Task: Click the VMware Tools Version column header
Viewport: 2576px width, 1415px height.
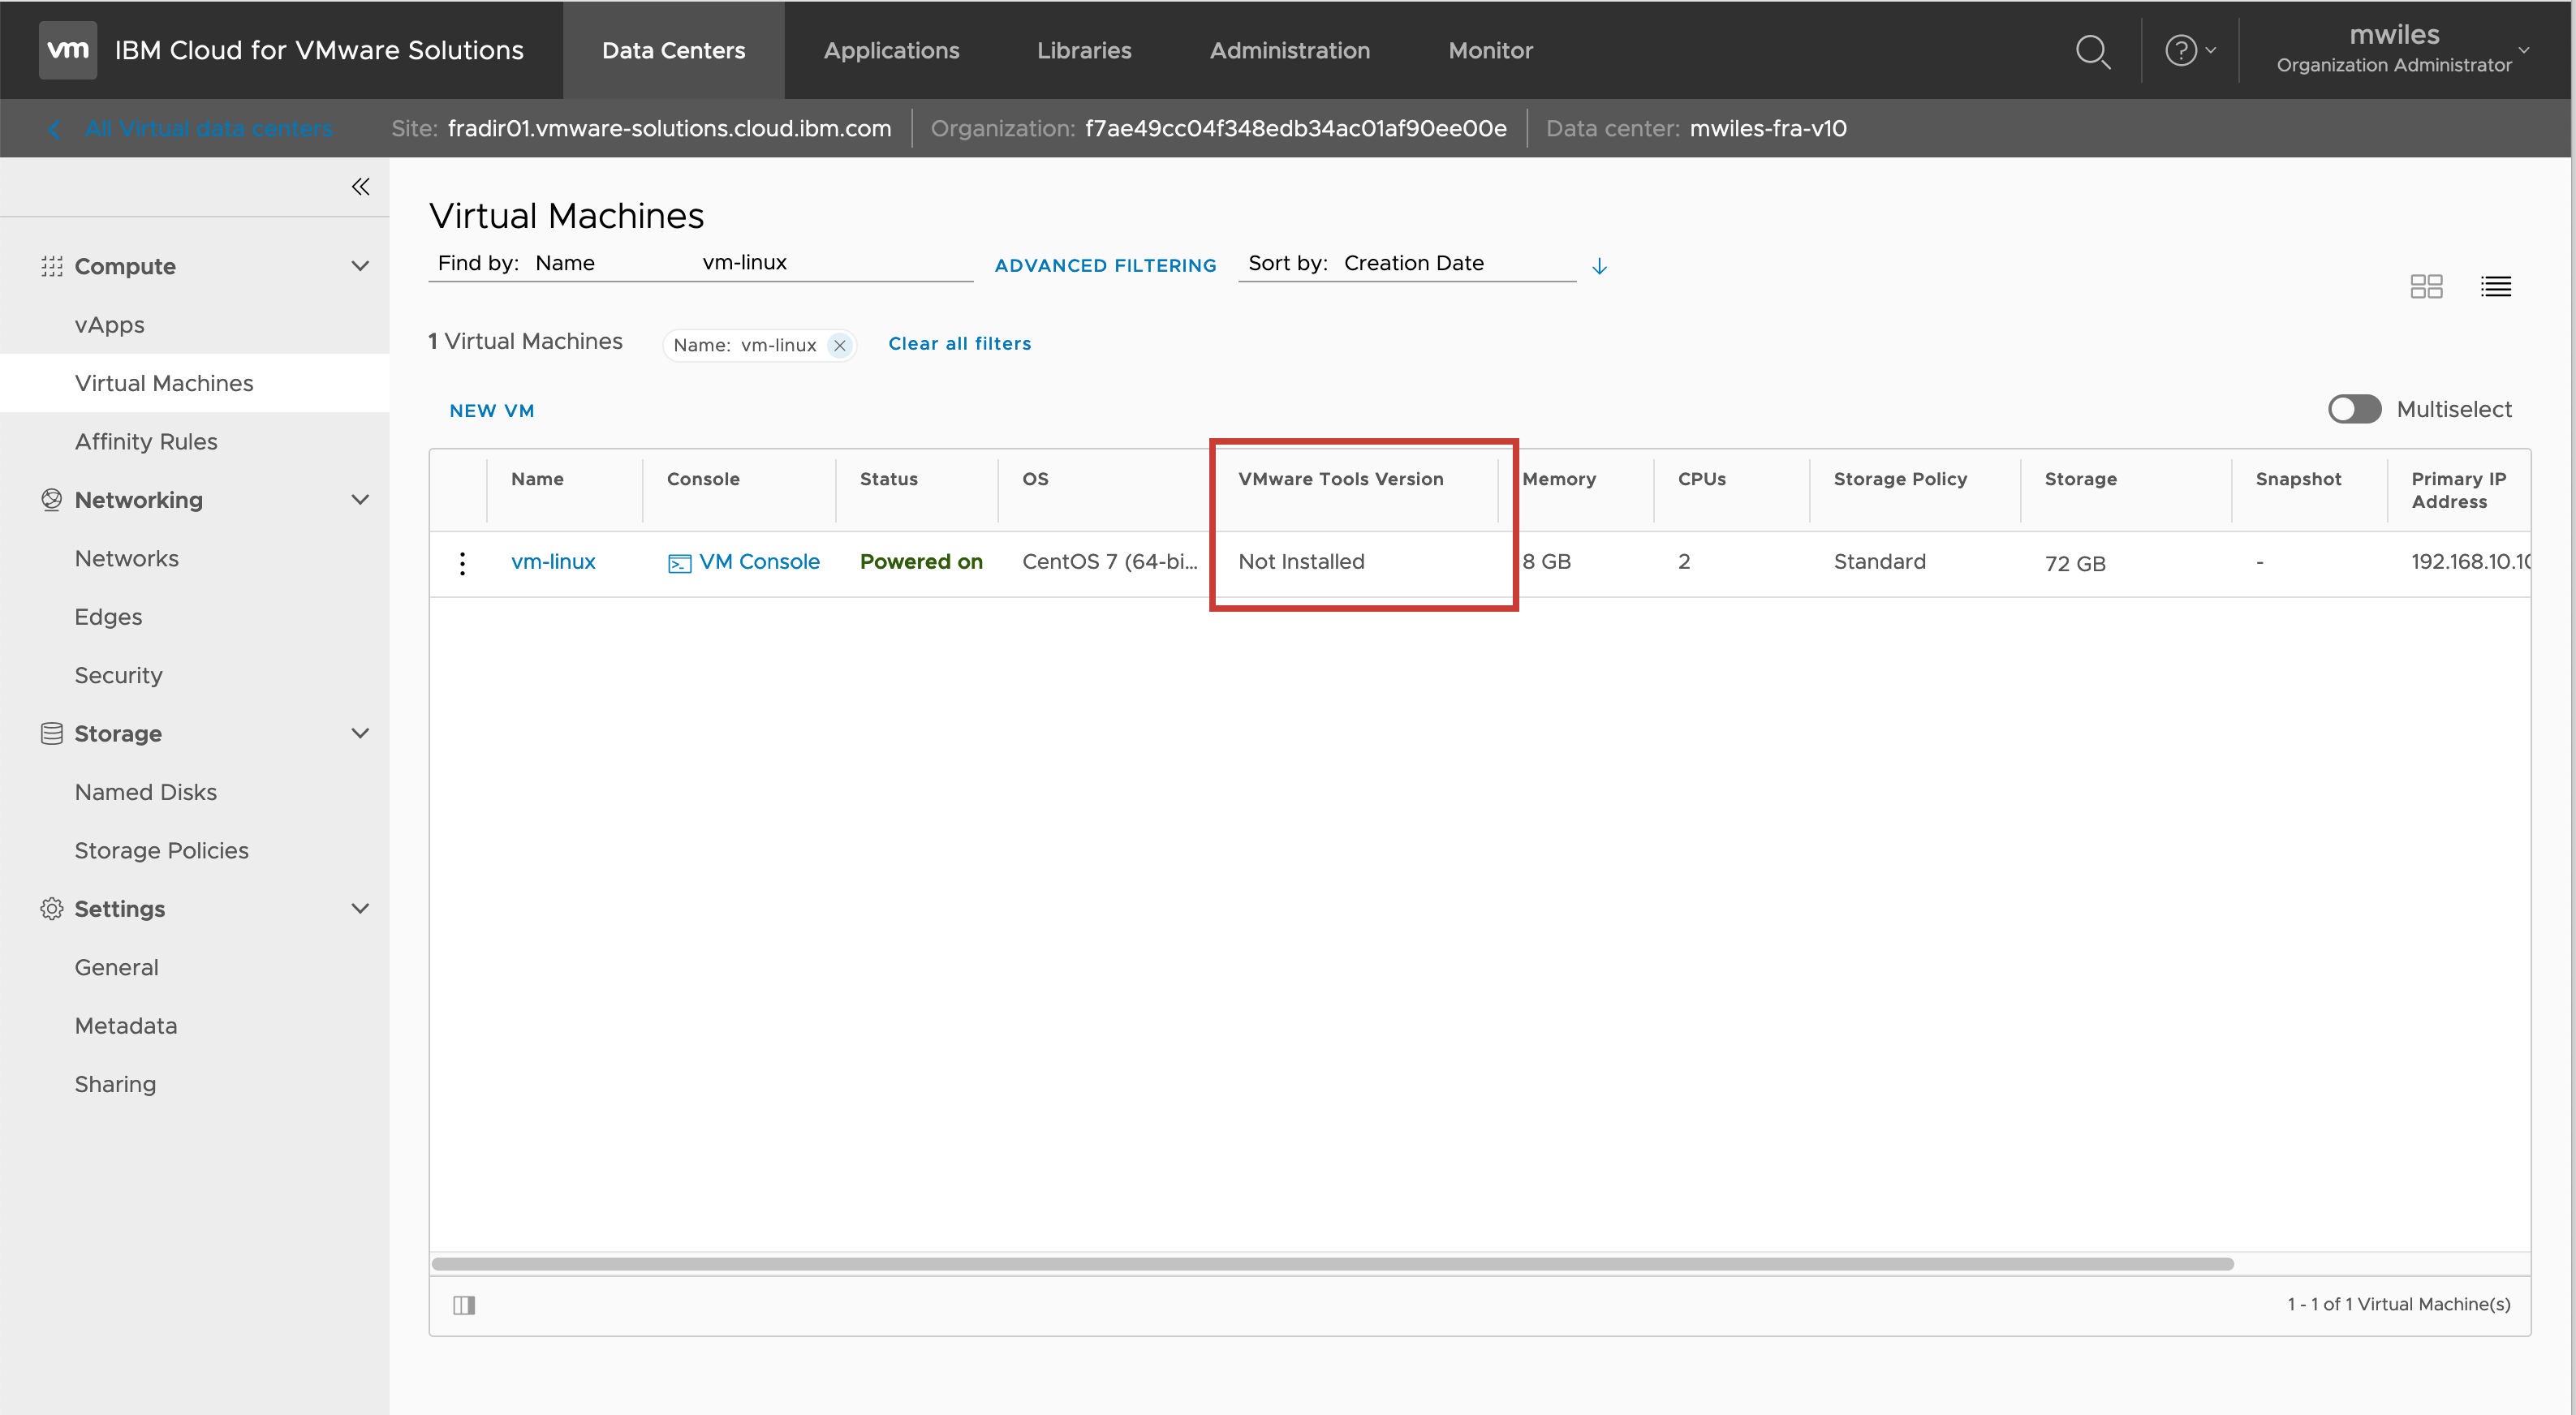Action: click(1340, 479)
